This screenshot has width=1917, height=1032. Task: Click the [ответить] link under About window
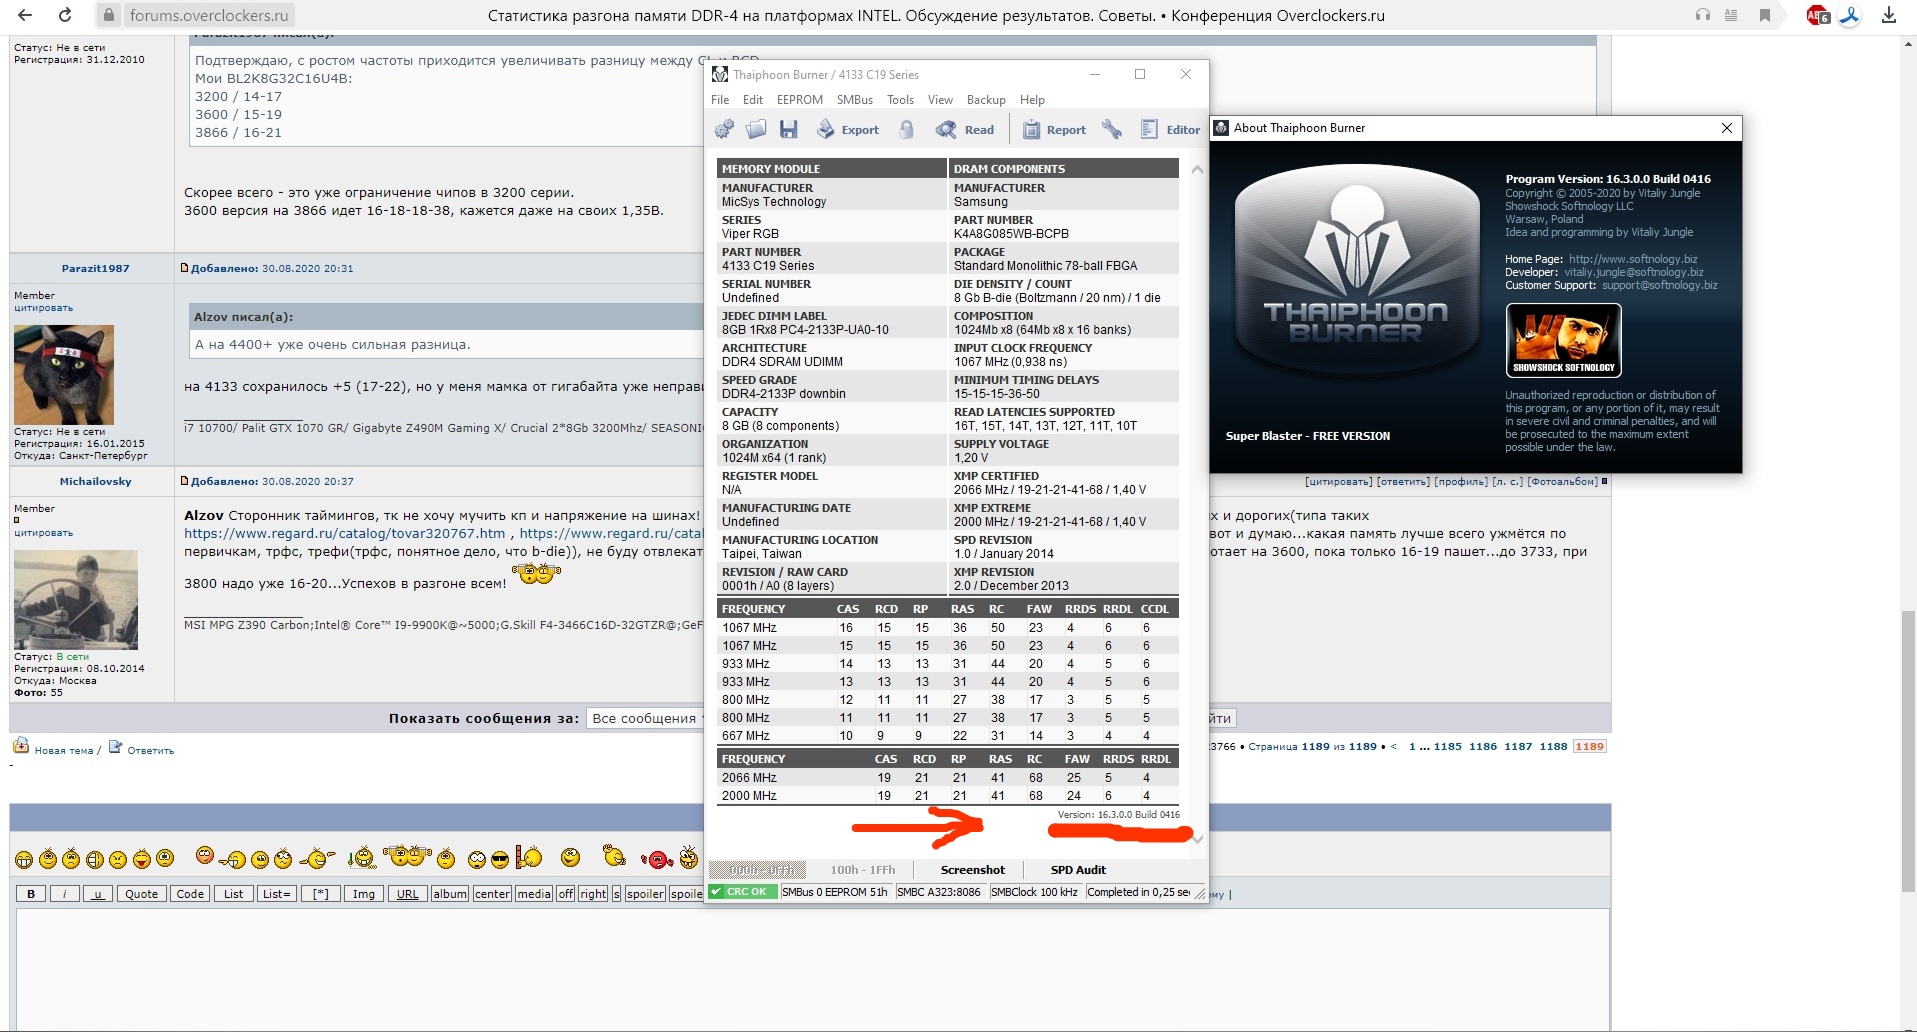point(1403,481)
